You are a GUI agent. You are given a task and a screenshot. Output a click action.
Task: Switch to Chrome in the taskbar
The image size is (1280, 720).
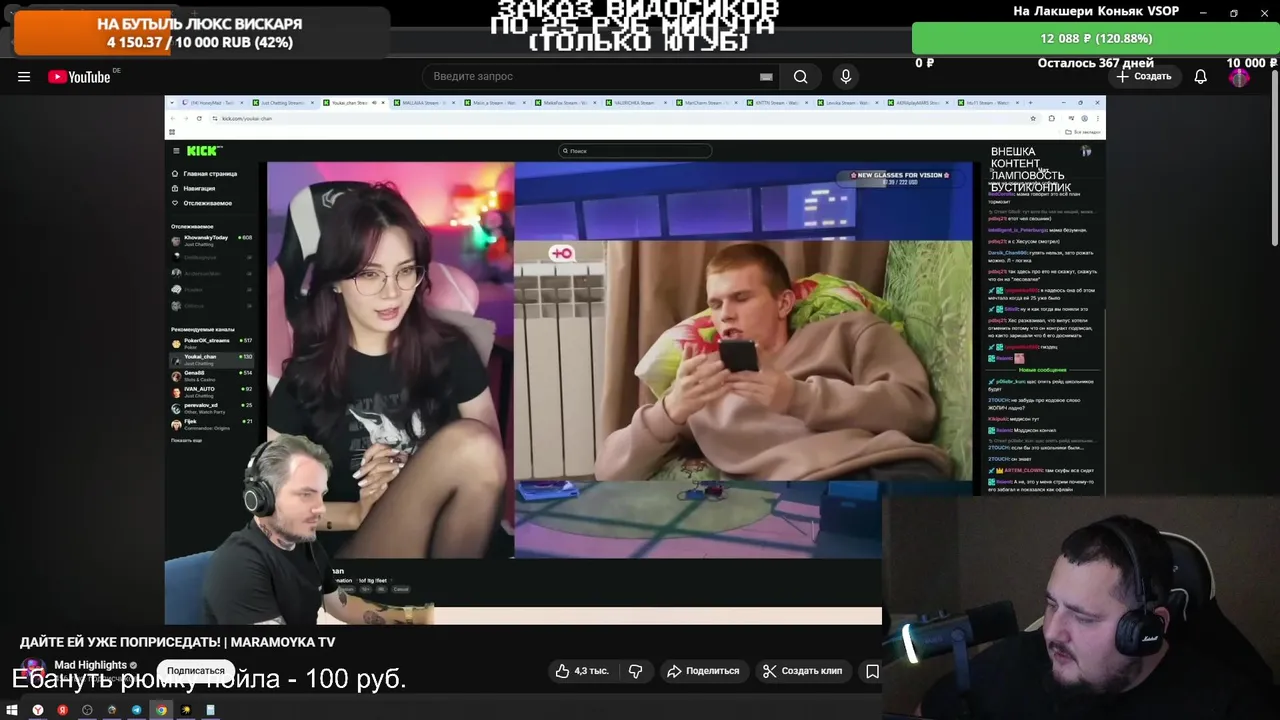point(161,710)
